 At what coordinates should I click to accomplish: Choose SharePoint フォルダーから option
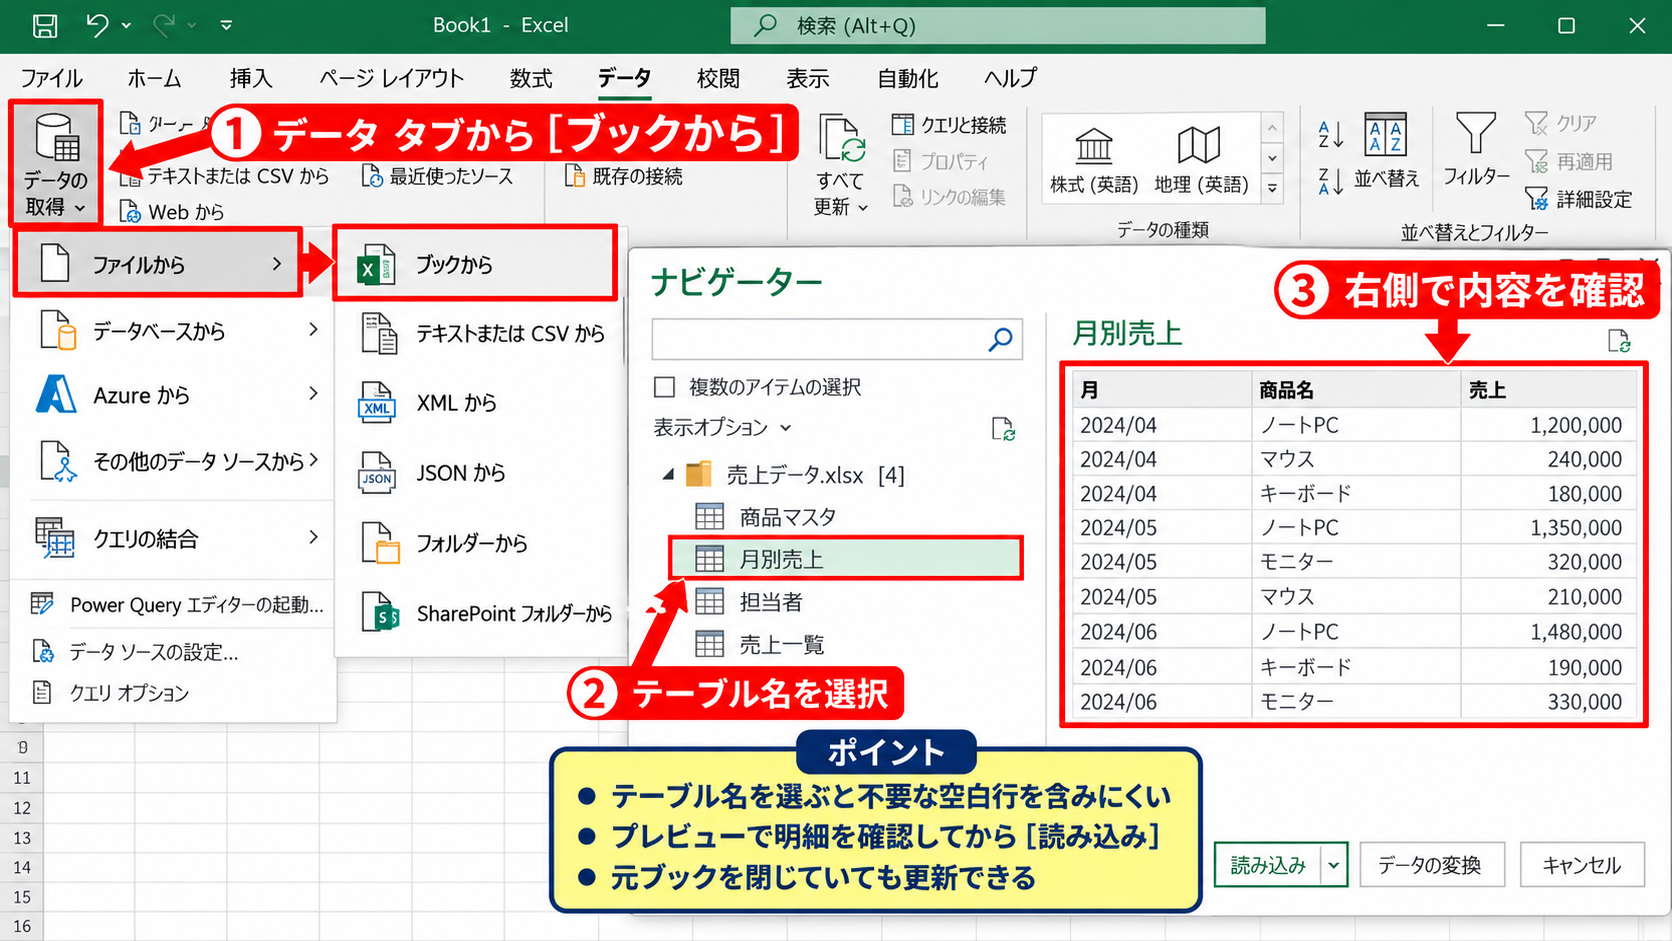[478, 614]
